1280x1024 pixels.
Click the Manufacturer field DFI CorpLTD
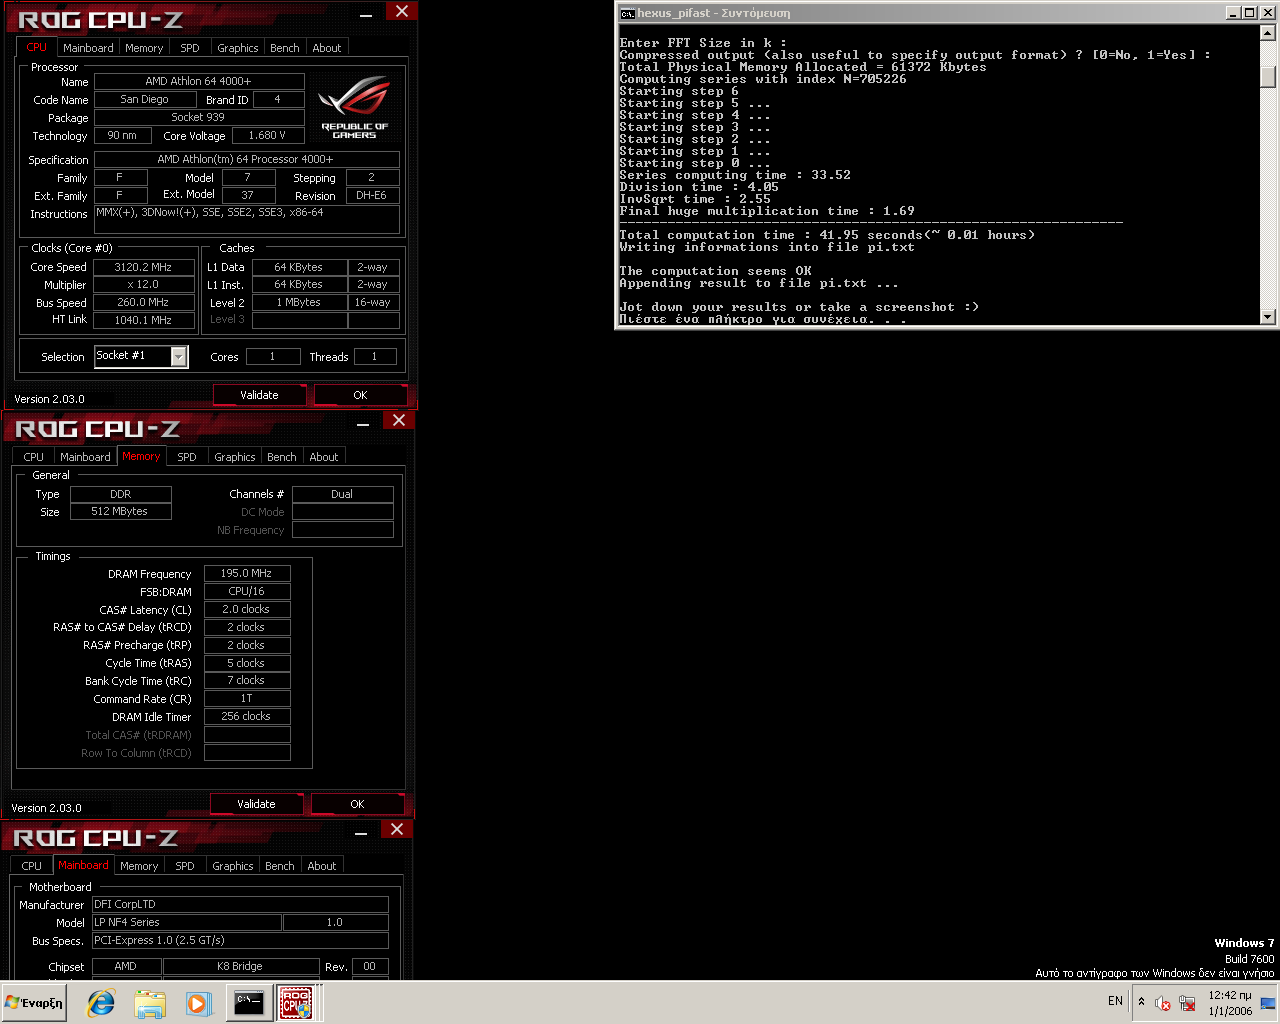click(240, 904)
